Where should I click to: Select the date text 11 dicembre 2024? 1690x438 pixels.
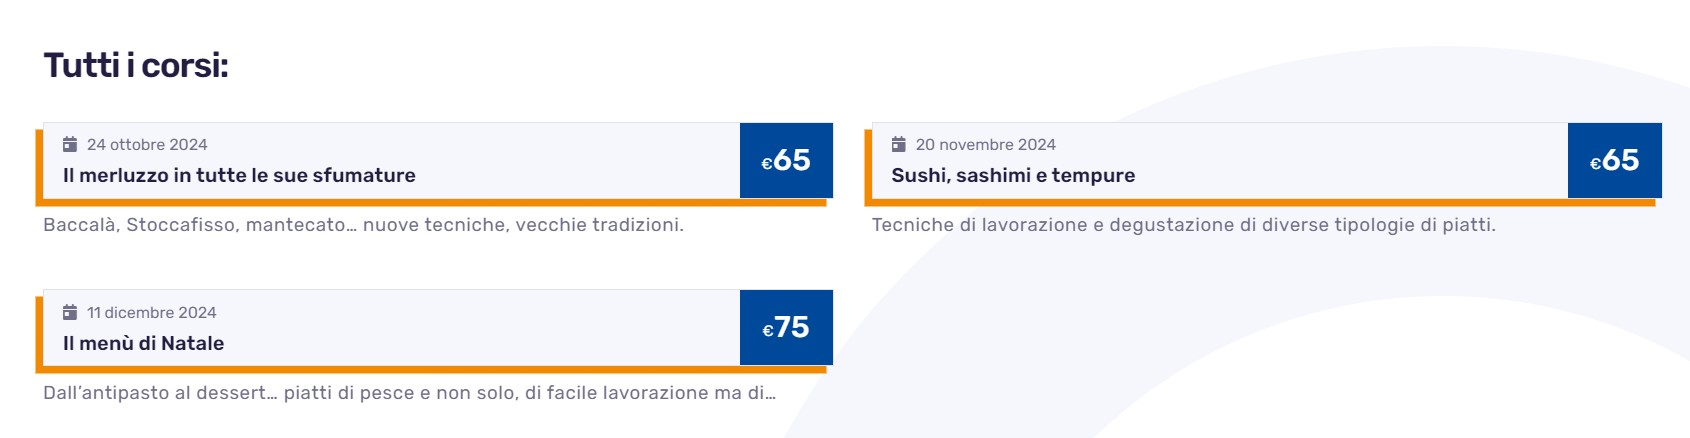[x=152, y=313]
